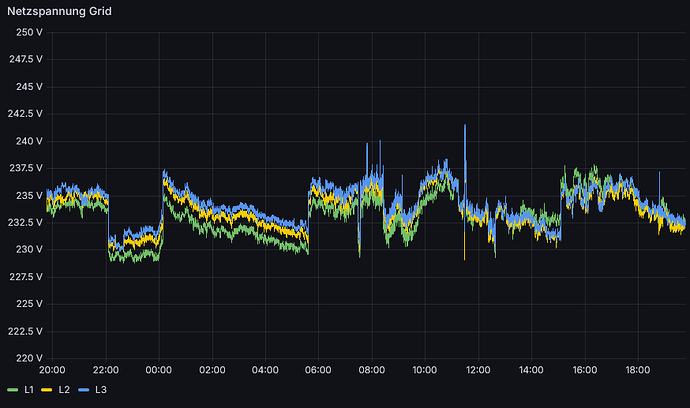Click the yellow L2 legend color swatch
Viewport: 690px width, 408px height.
47,390
